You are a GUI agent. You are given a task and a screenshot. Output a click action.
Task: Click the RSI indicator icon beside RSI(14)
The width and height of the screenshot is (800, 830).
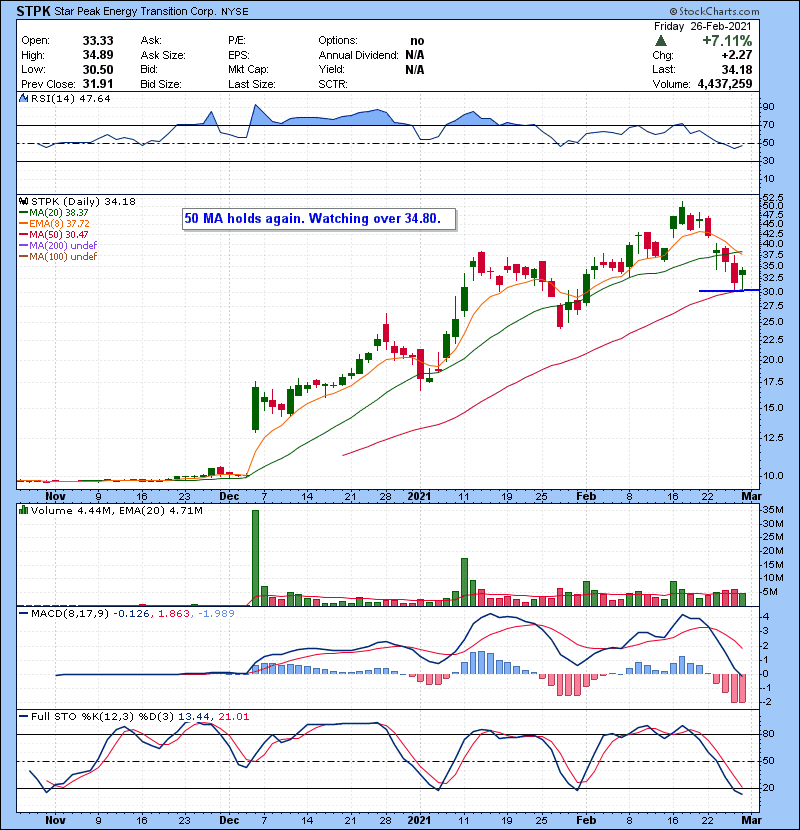pos(24,98)
